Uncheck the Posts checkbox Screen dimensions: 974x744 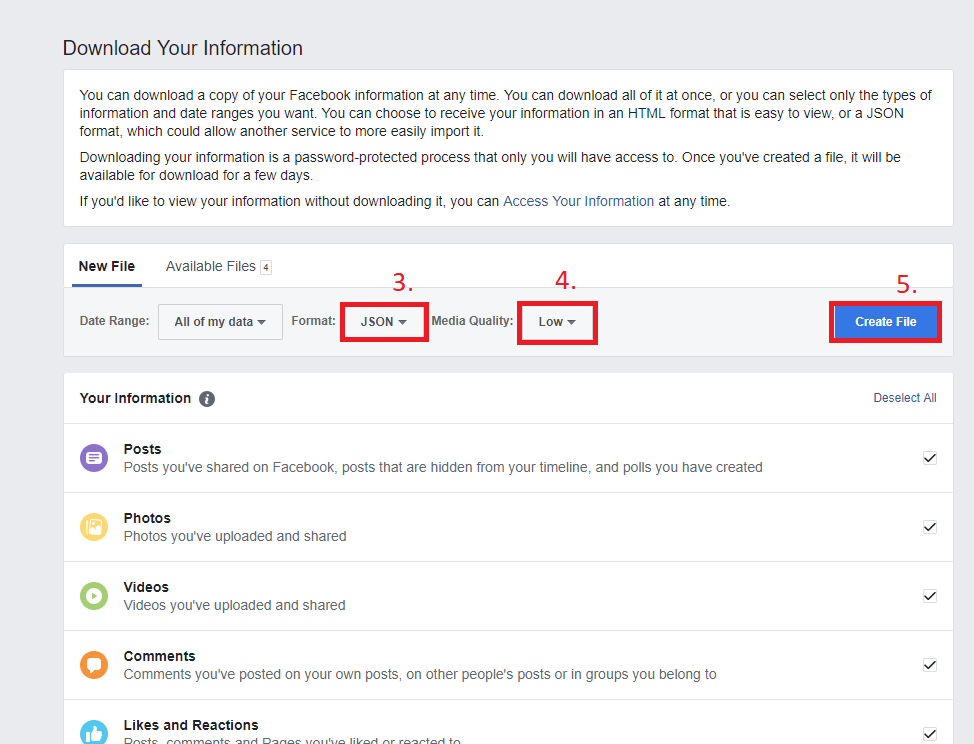[x=929, y=458]
